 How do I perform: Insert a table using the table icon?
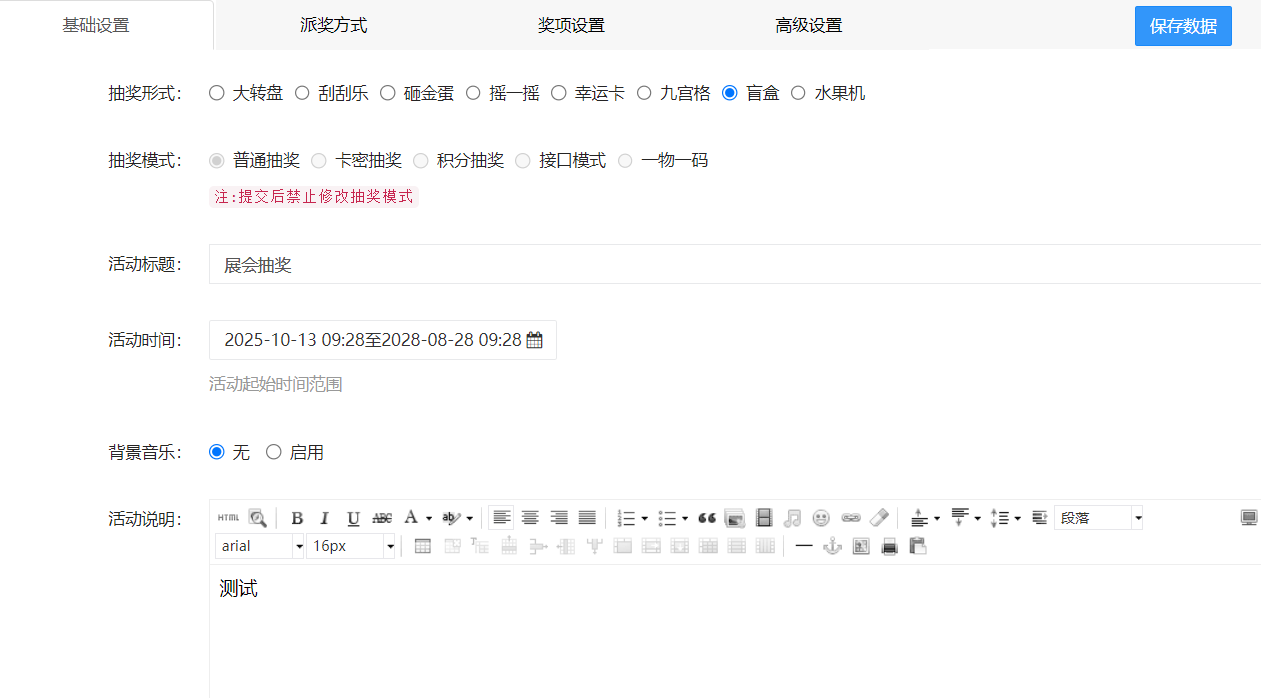pos(423,546)
